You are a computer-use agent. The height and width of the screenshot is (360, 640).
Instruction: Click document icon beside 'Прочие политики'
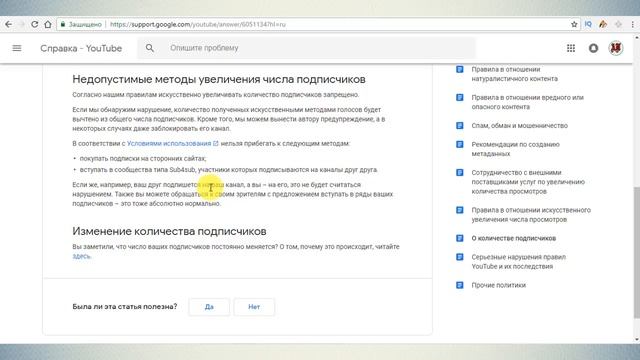pyautogui.click(x=460, y=285)
